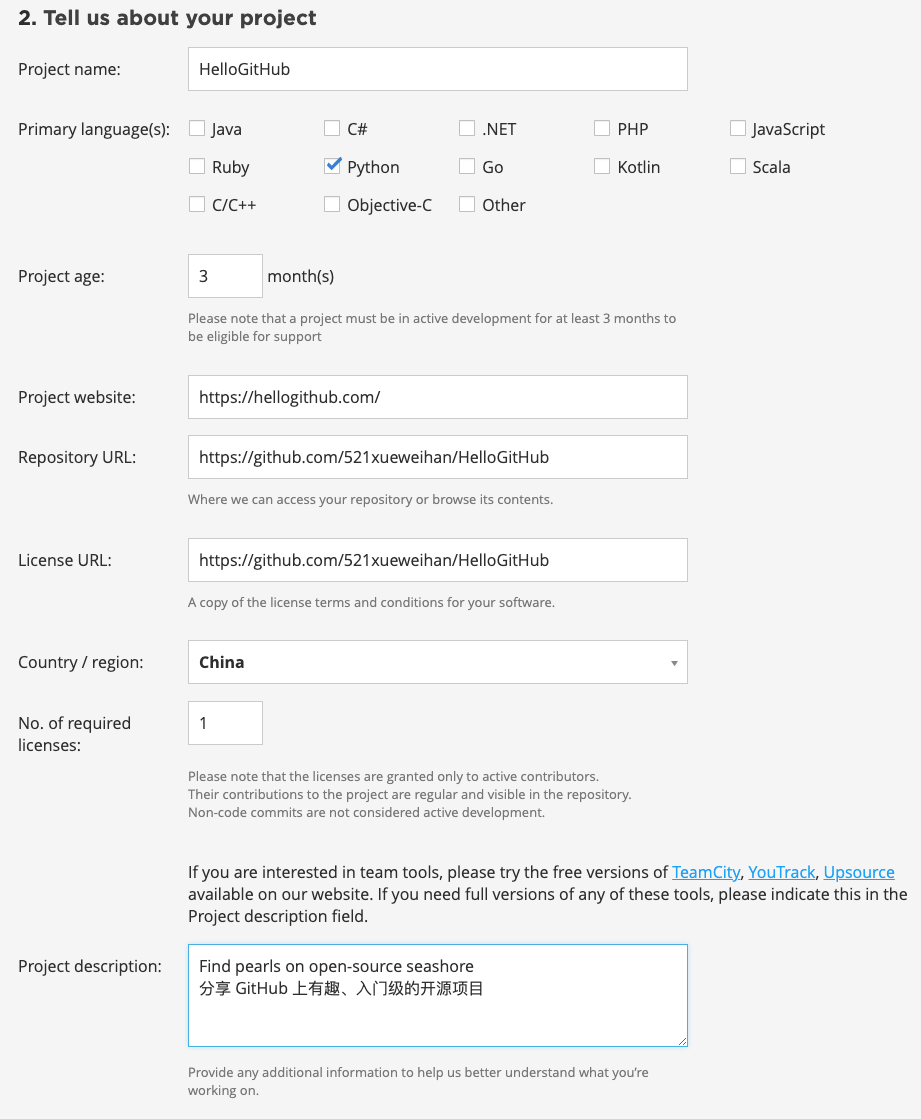The image size is (921, 1119).
Task: Check the C/C++ option
Action: coord(197,204)
